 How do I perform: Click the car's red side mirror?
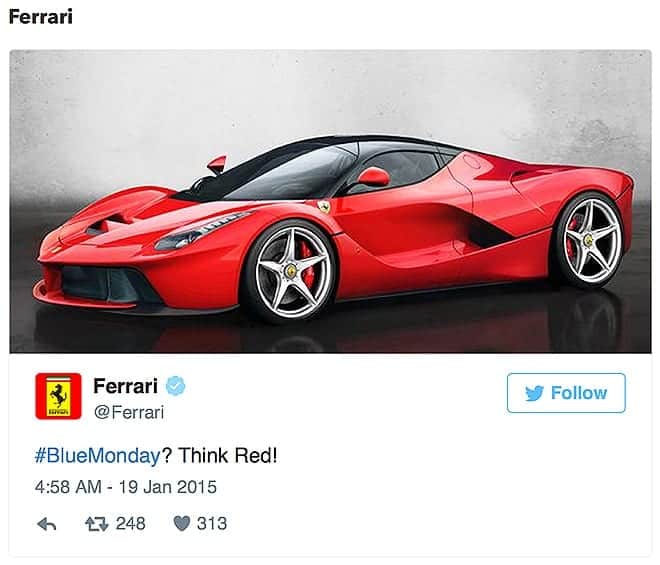click(373, 177)
